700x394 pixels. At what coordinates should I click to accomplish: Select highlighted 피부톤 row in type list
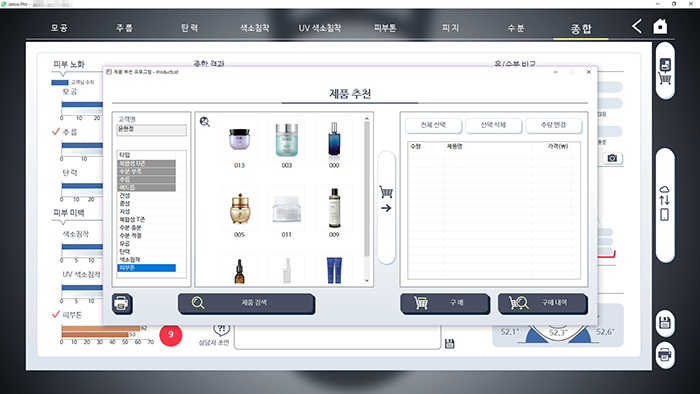[x=146, y=268]
